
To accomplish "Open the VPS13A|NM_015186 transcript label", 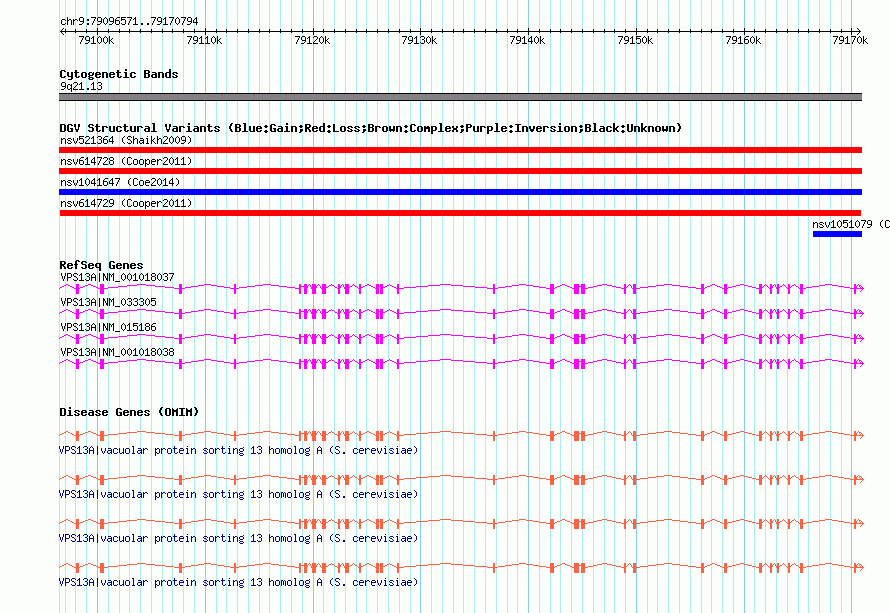I will (x=108, y=327).
